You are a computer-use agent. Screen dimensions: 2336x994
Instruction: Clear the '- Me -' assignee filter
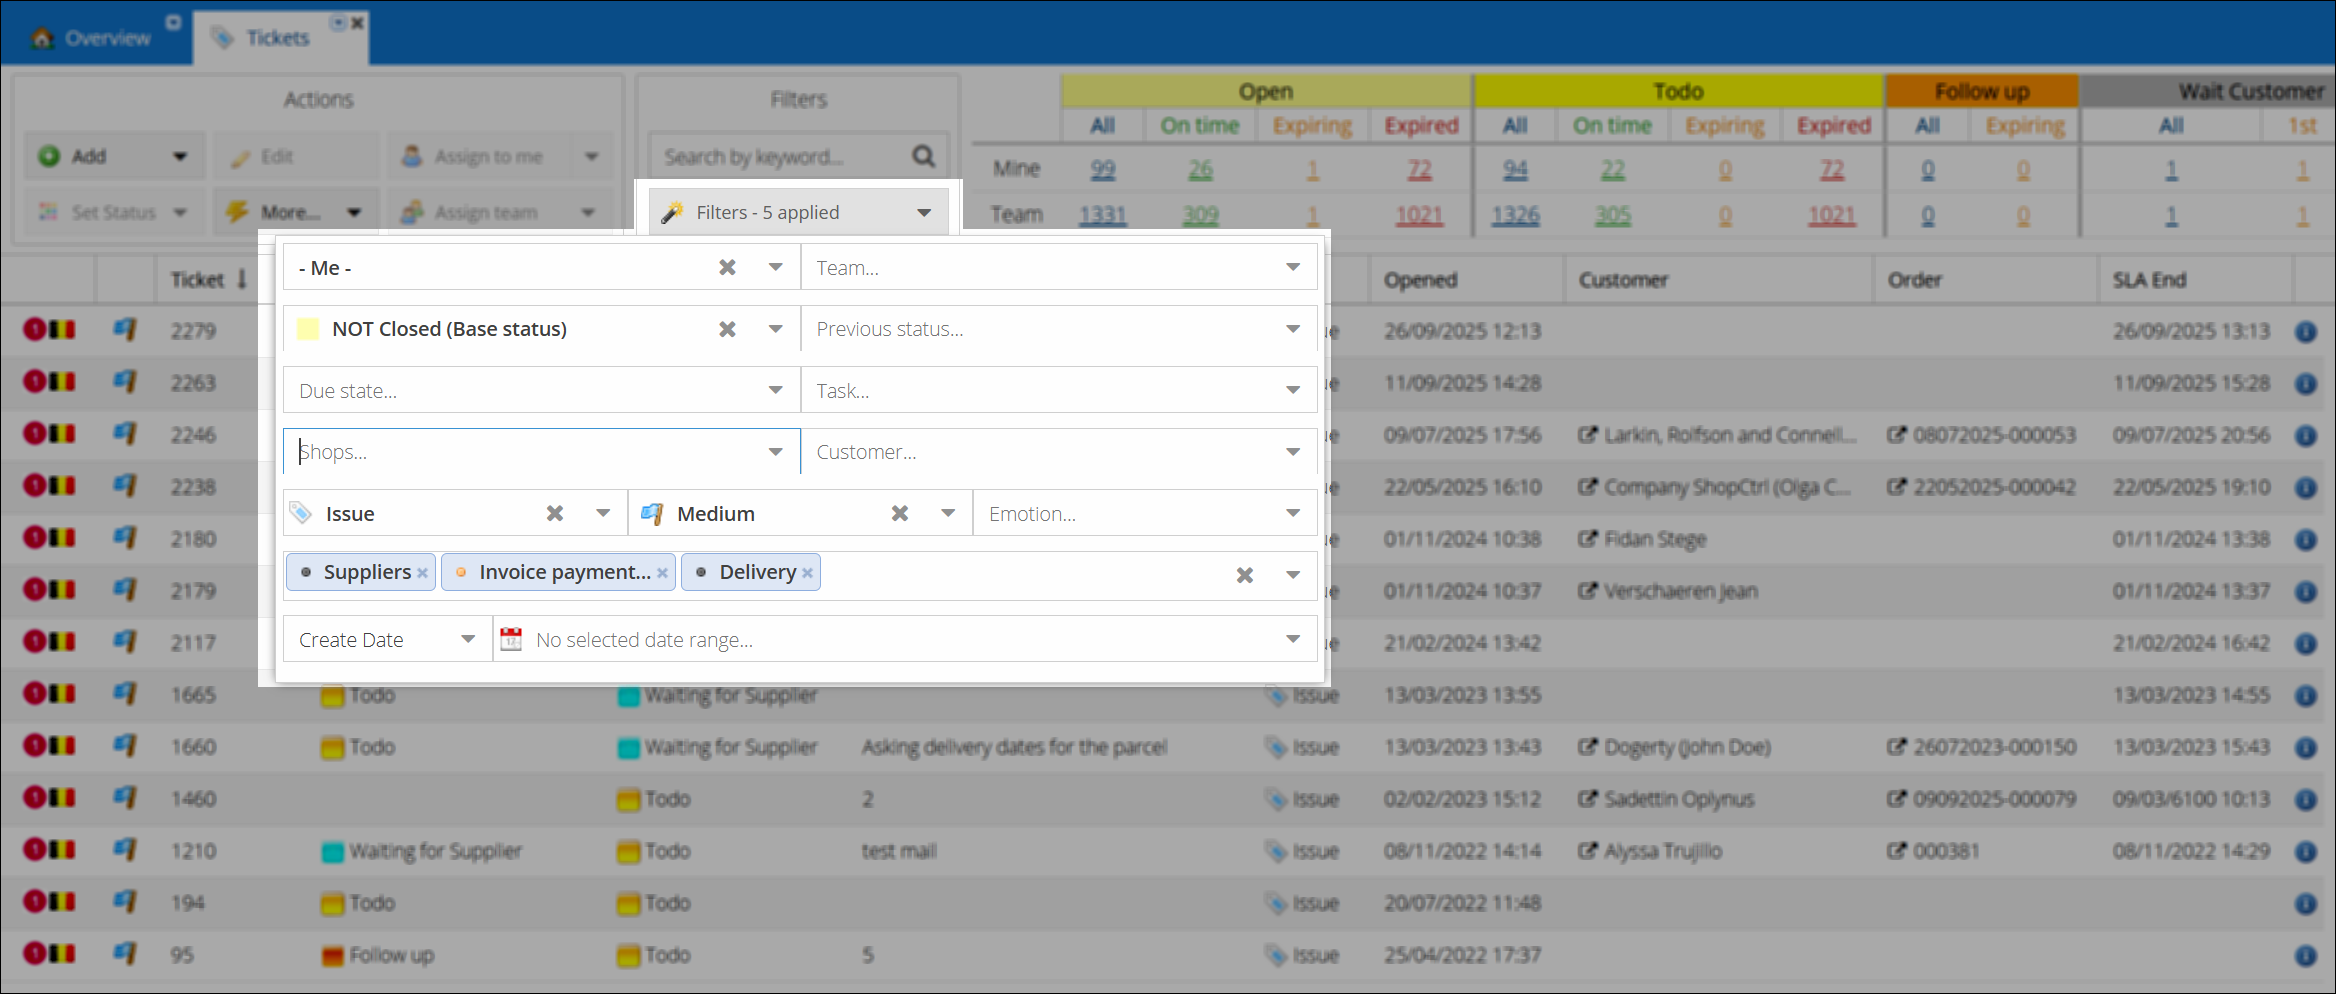point(727,268)
